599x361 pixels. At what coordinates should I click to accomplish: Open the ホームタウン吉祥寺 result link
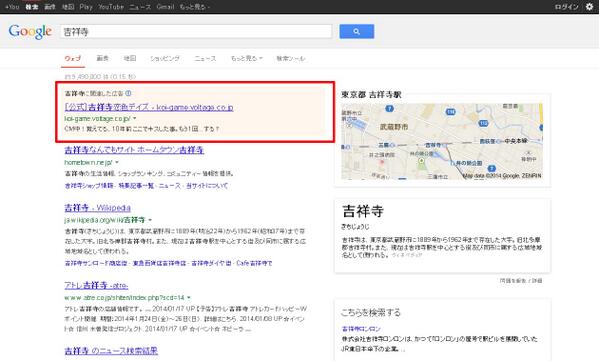tap(134, 150)
